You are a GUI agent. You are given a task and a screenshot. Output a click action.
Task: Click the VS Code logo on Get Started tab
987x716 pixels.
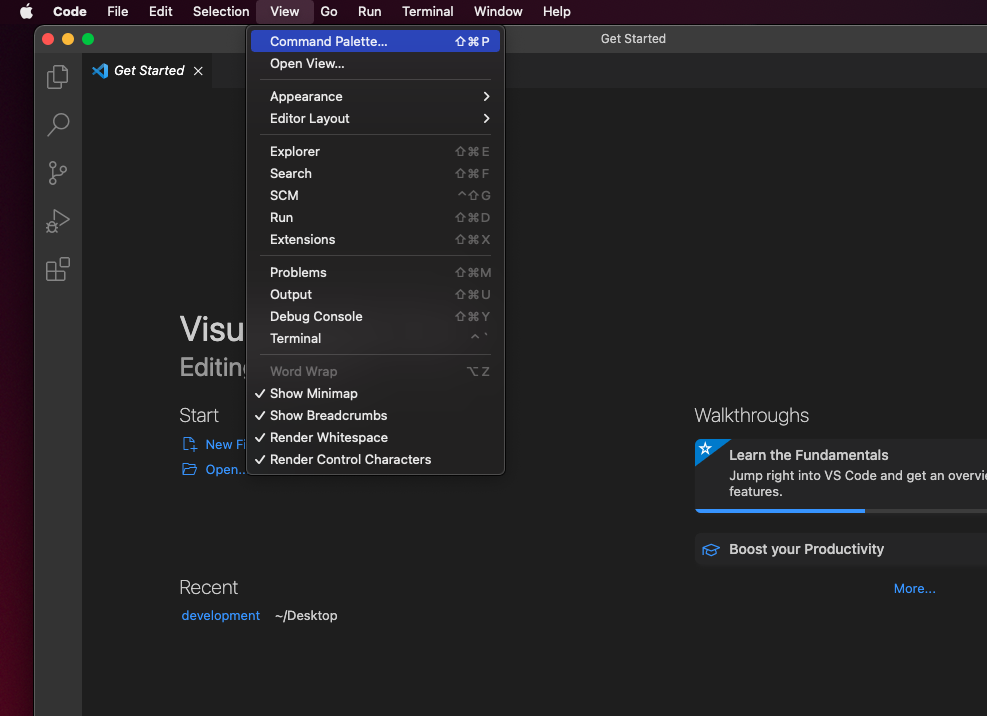pyautogui.click(x=100, y=71)
